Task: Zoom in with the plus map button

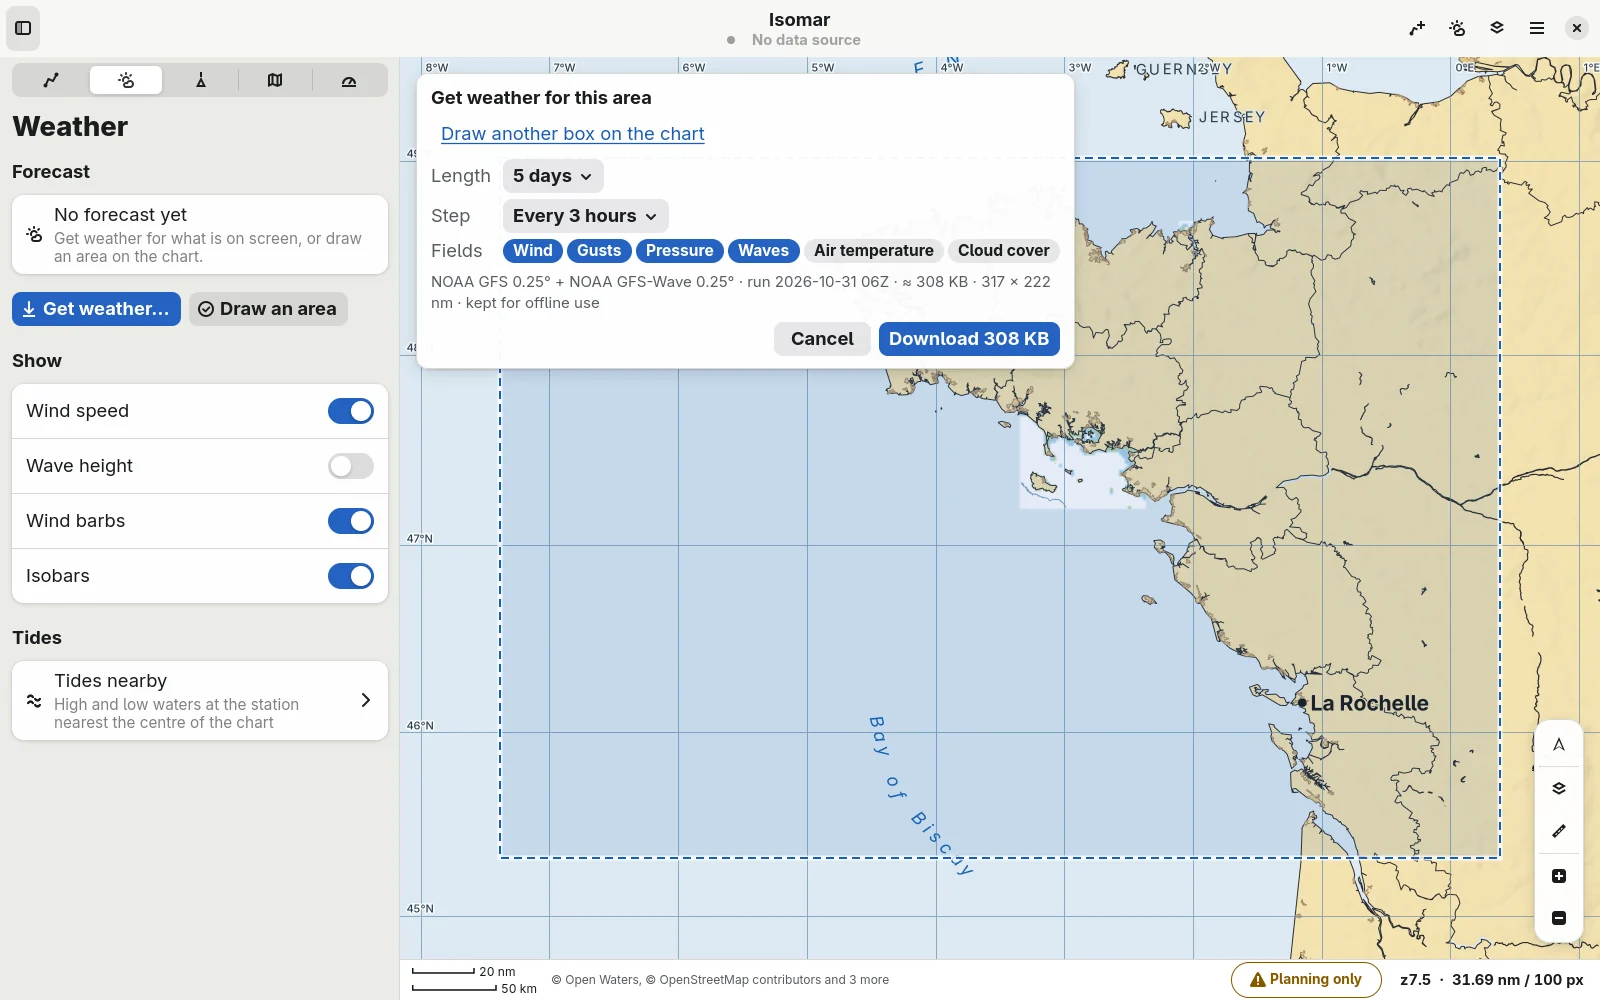Action: click(1559, 876)
